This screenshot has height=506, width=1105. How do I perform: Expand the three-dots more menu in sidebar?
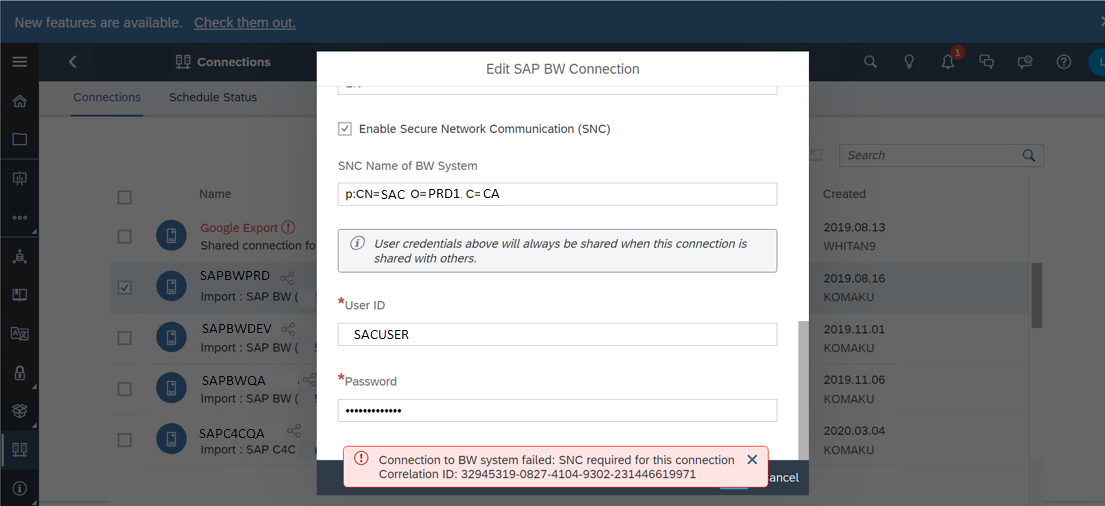20,217
